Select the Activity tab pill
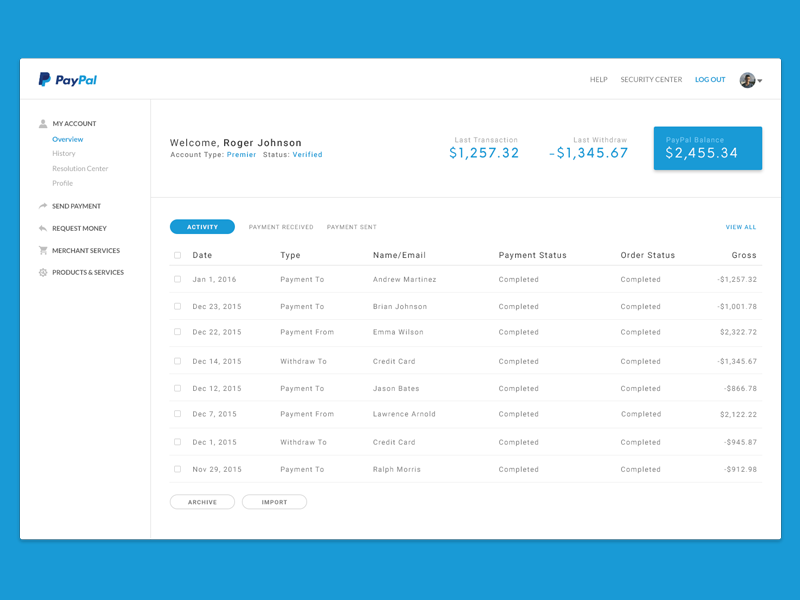This screenshot has height=600, width=800. pyautogui.click(x=202, y=226)
